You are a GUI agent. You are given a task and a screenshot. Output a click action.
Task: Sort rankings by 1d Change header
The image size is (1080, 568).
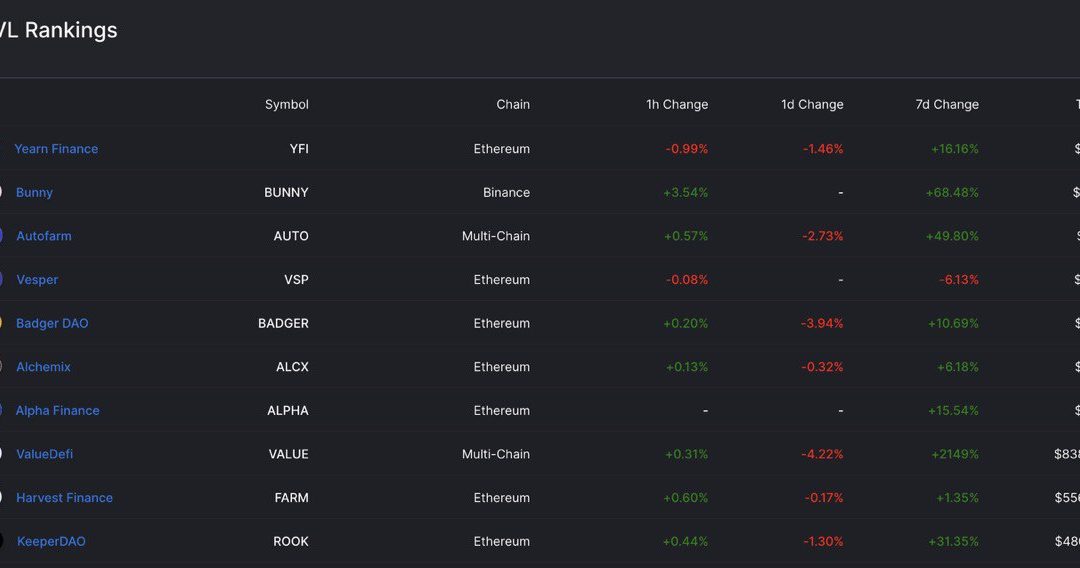coord(812,105)
